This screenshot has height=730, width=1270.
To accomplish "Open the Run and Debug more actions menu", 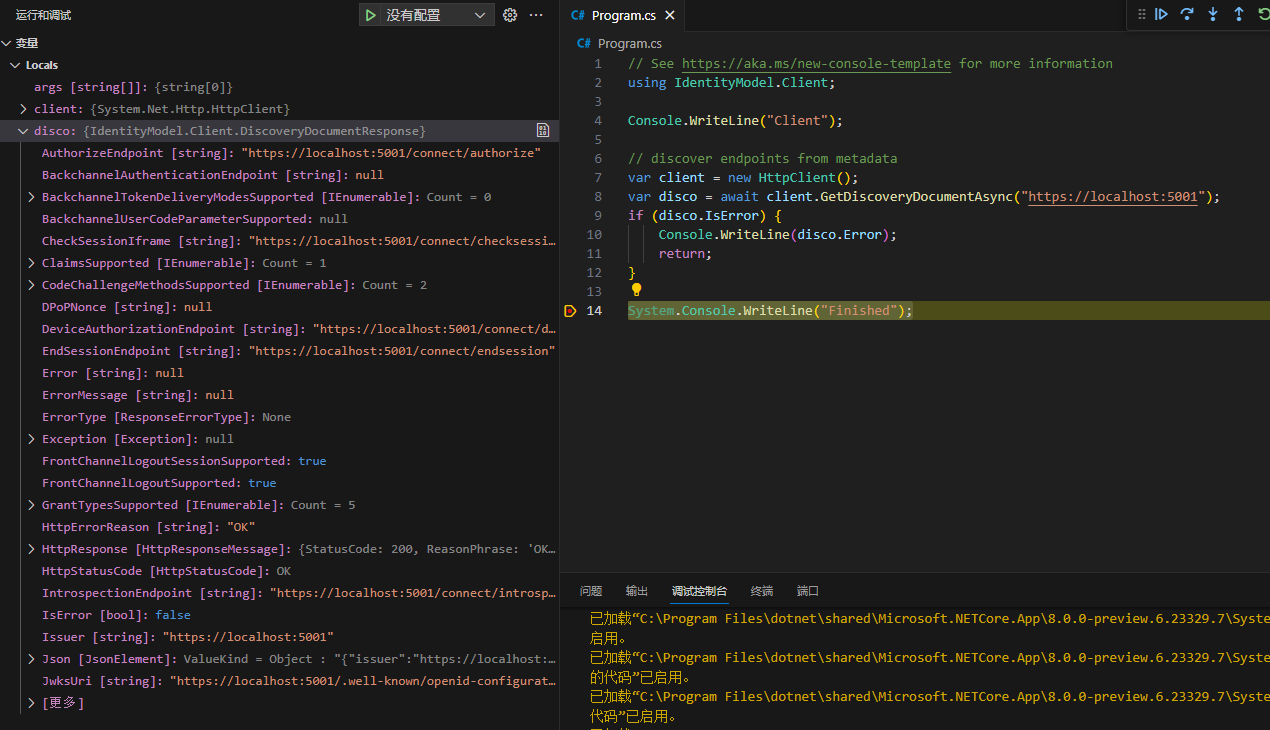I will (x=536, y=15).
